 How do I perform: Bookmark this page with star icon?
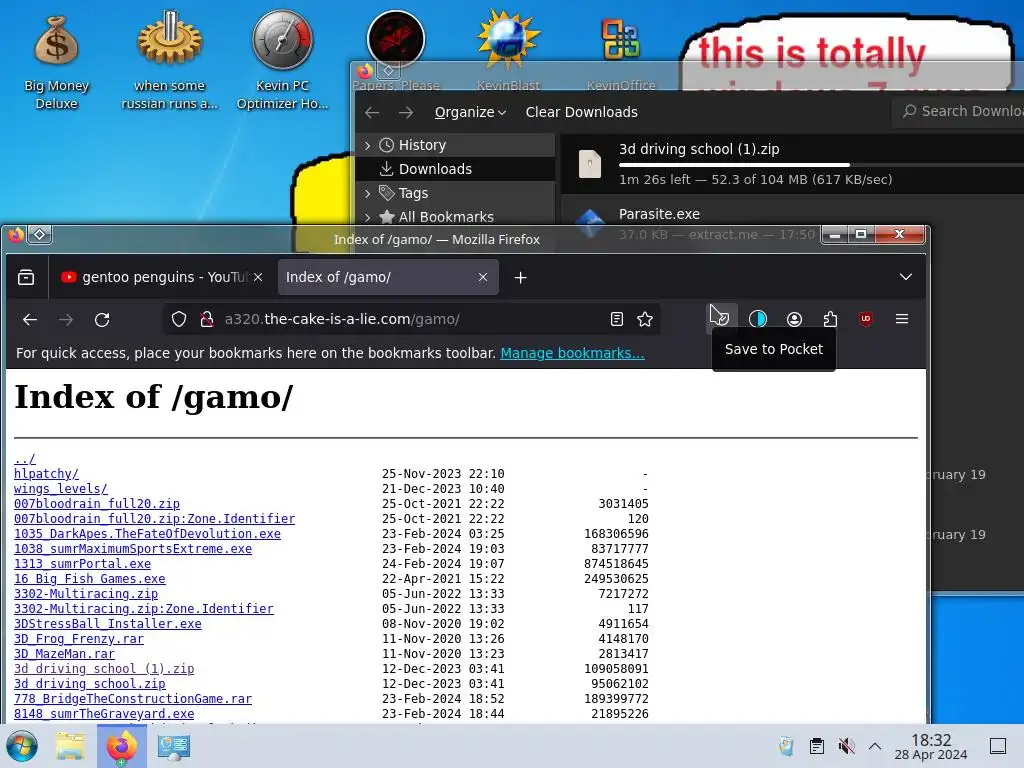pos(645,319)
